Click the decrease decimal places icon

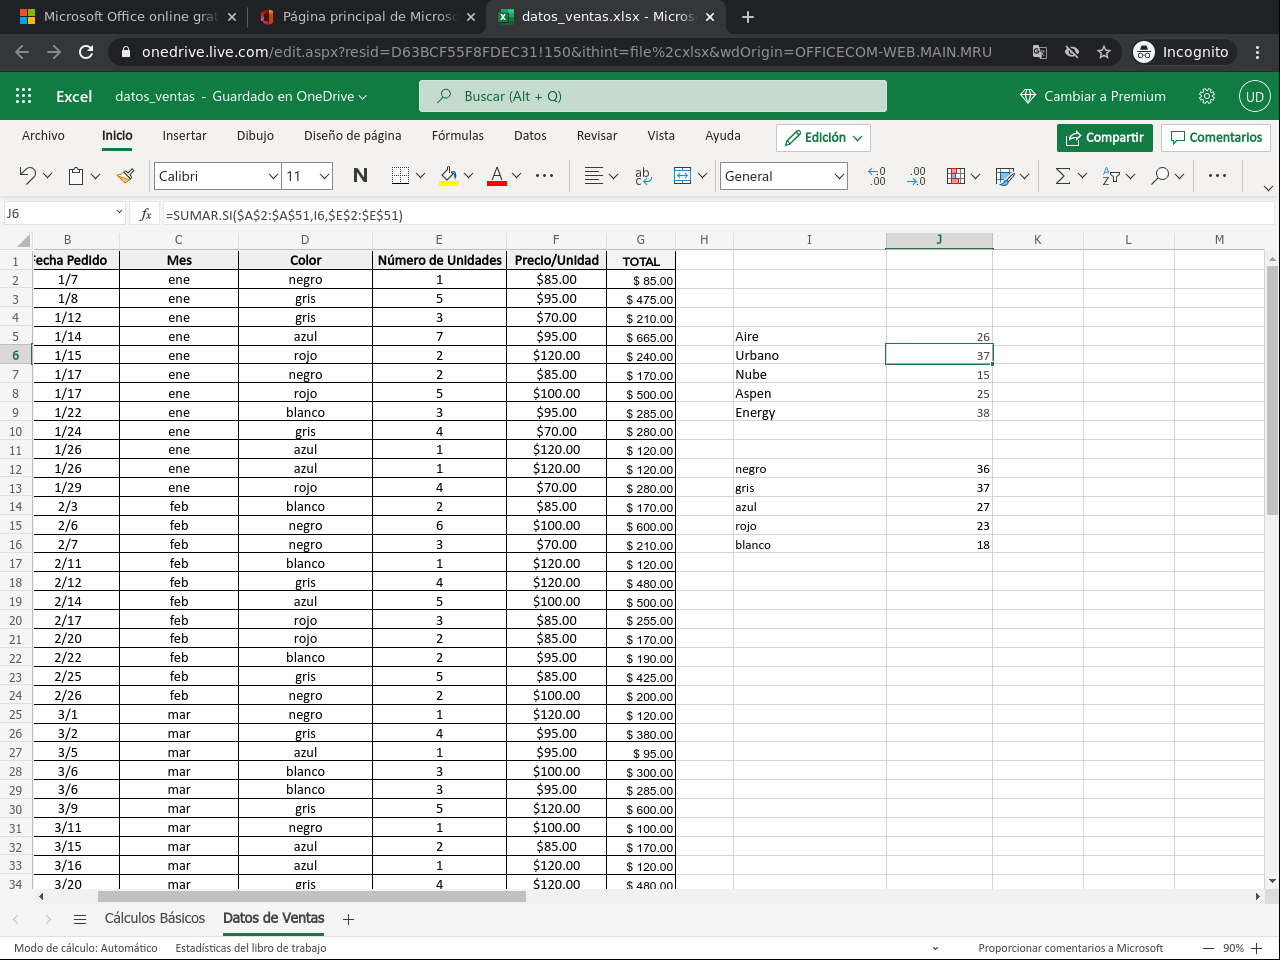coord(916,176)
